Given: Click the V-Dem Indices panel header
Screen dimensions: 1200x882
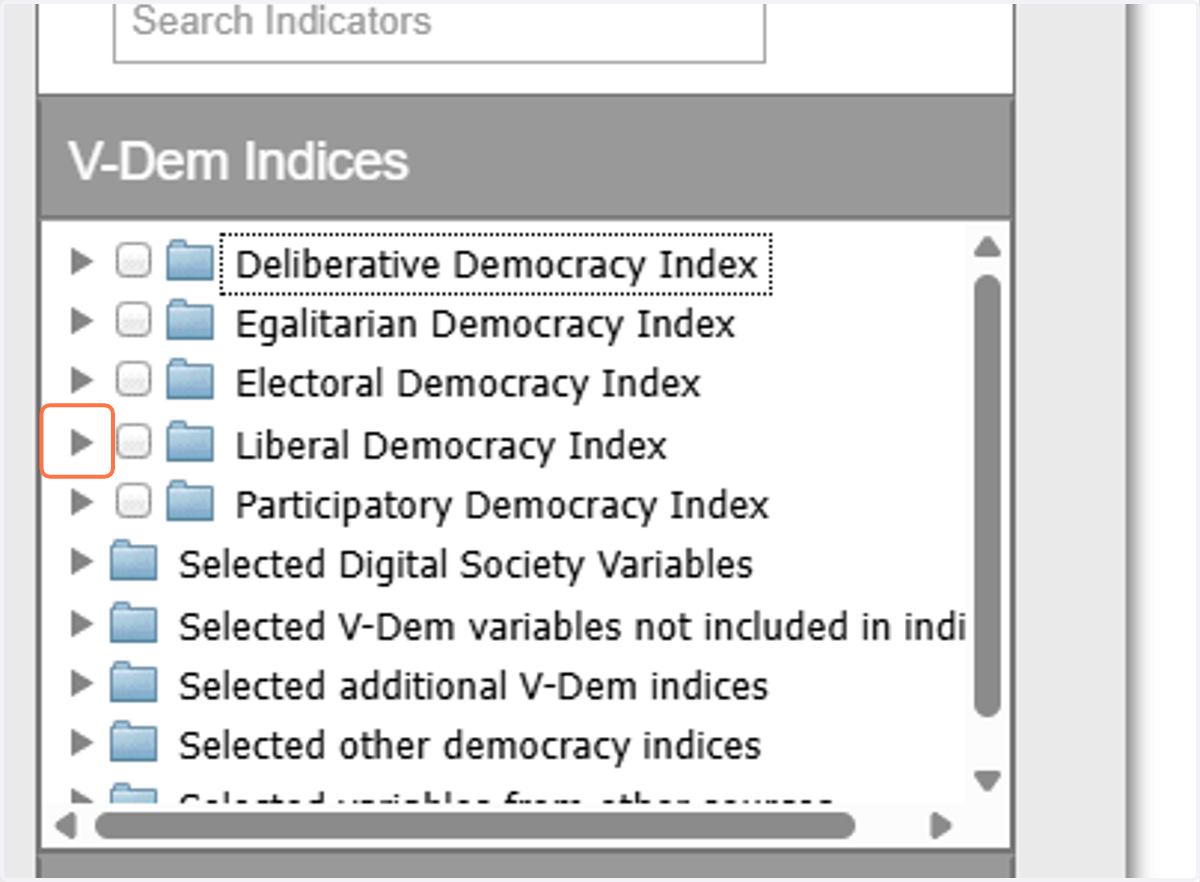Looking at the screenshot, I should pyautogui.click(x=525, y=158).
